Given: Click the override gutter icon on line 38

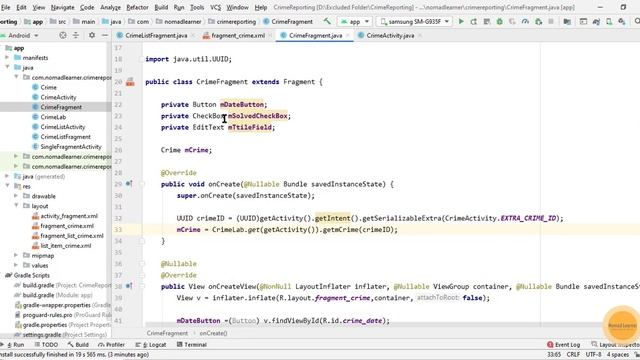Looking at the screenshot, I should coord(129,287).
